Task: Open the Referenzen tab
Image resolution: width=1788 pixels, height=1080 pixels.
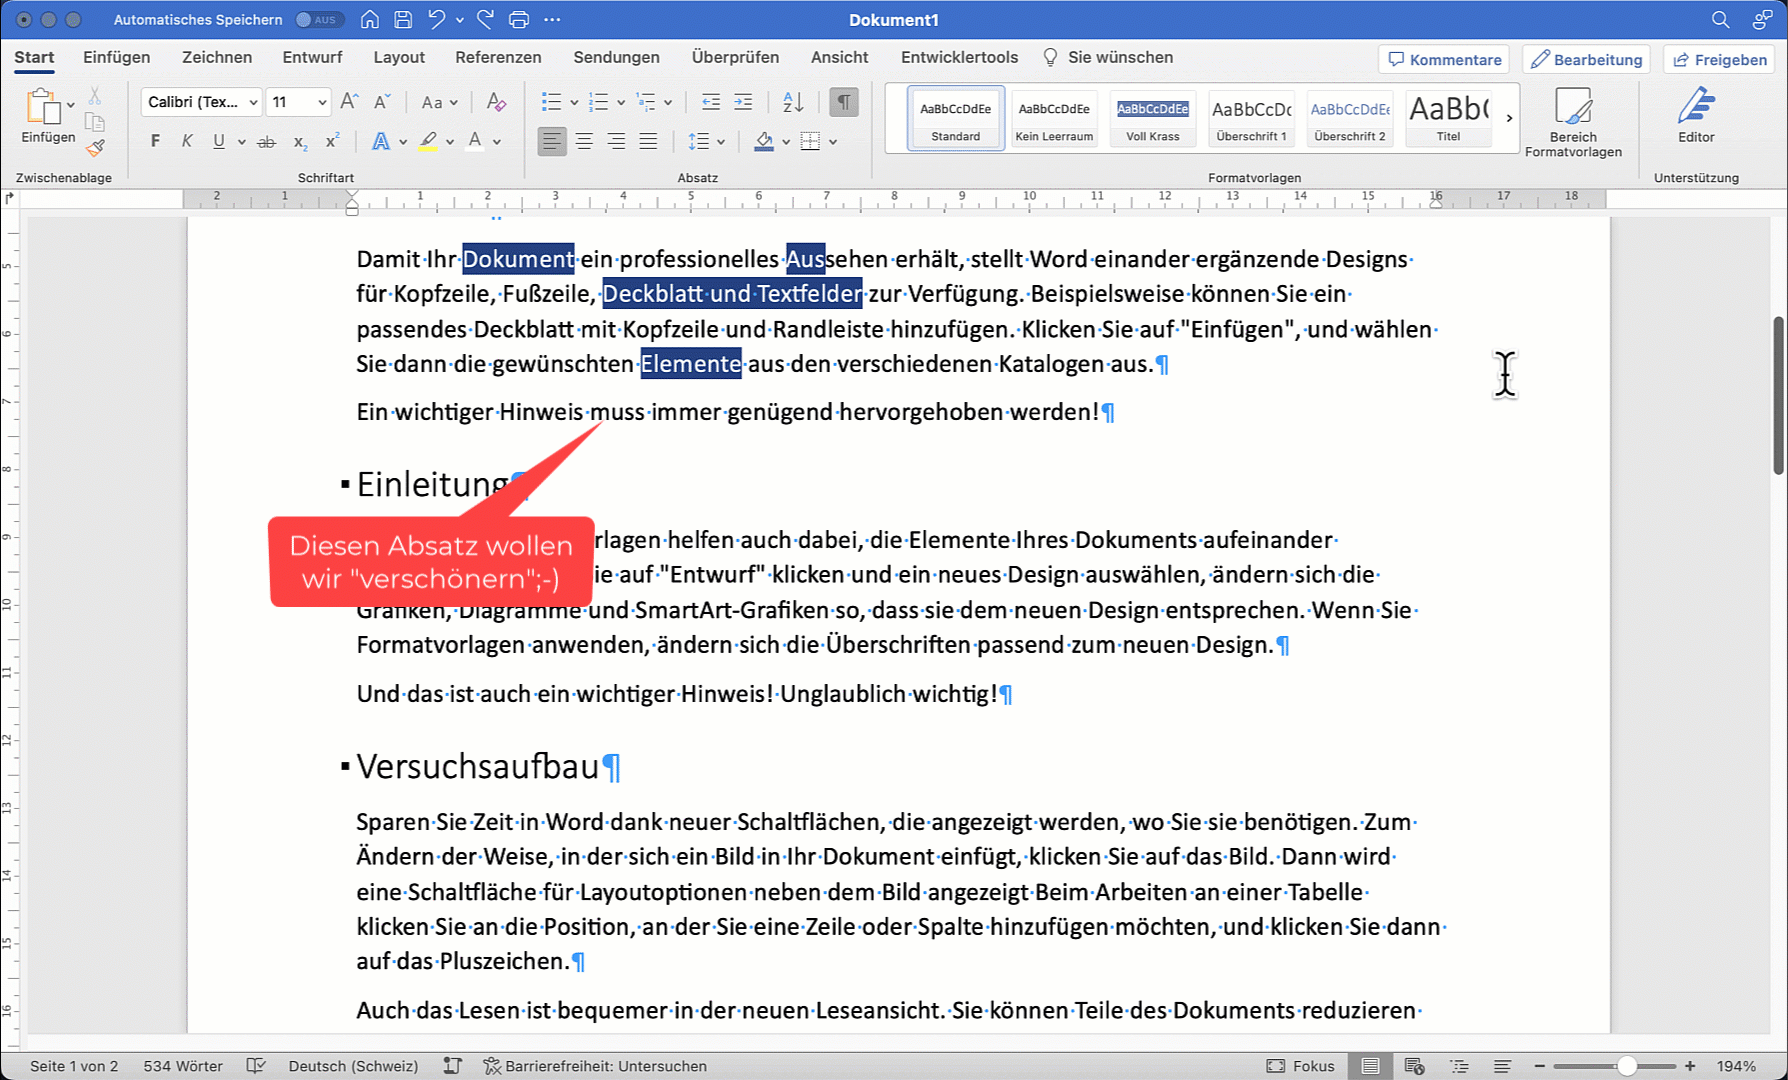Action: [498, 58]
